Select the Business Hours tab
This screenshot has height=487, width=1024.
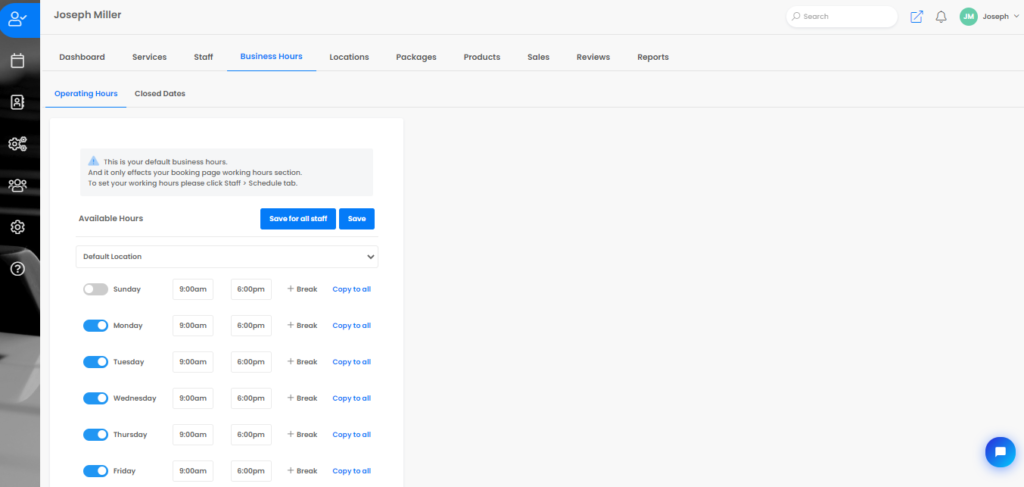coord(271,57)
